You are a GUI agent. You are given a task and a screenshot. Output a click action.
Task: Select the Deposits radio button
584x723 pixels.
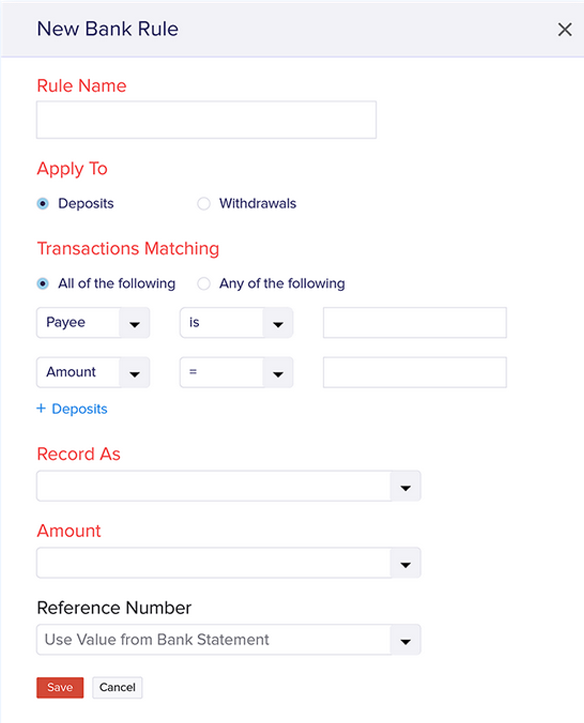(43, 203)
